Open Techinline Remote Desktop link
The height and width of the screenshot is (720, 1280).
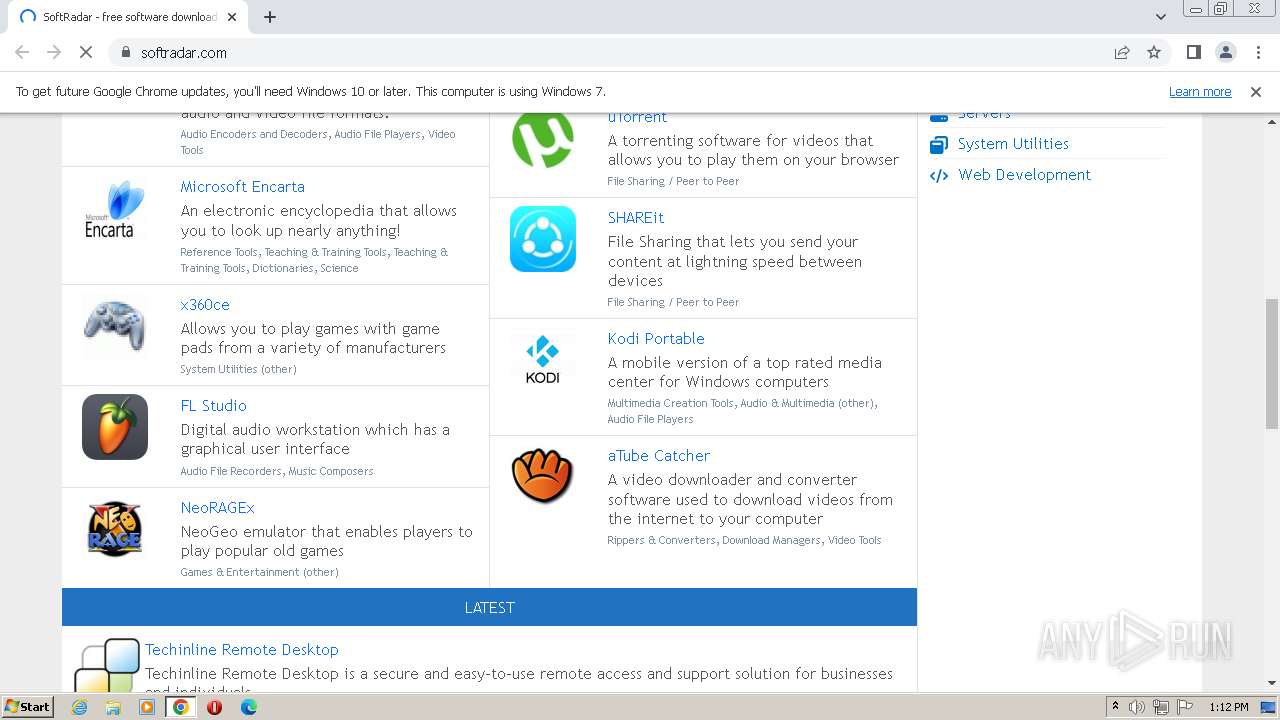click(242, 650)
